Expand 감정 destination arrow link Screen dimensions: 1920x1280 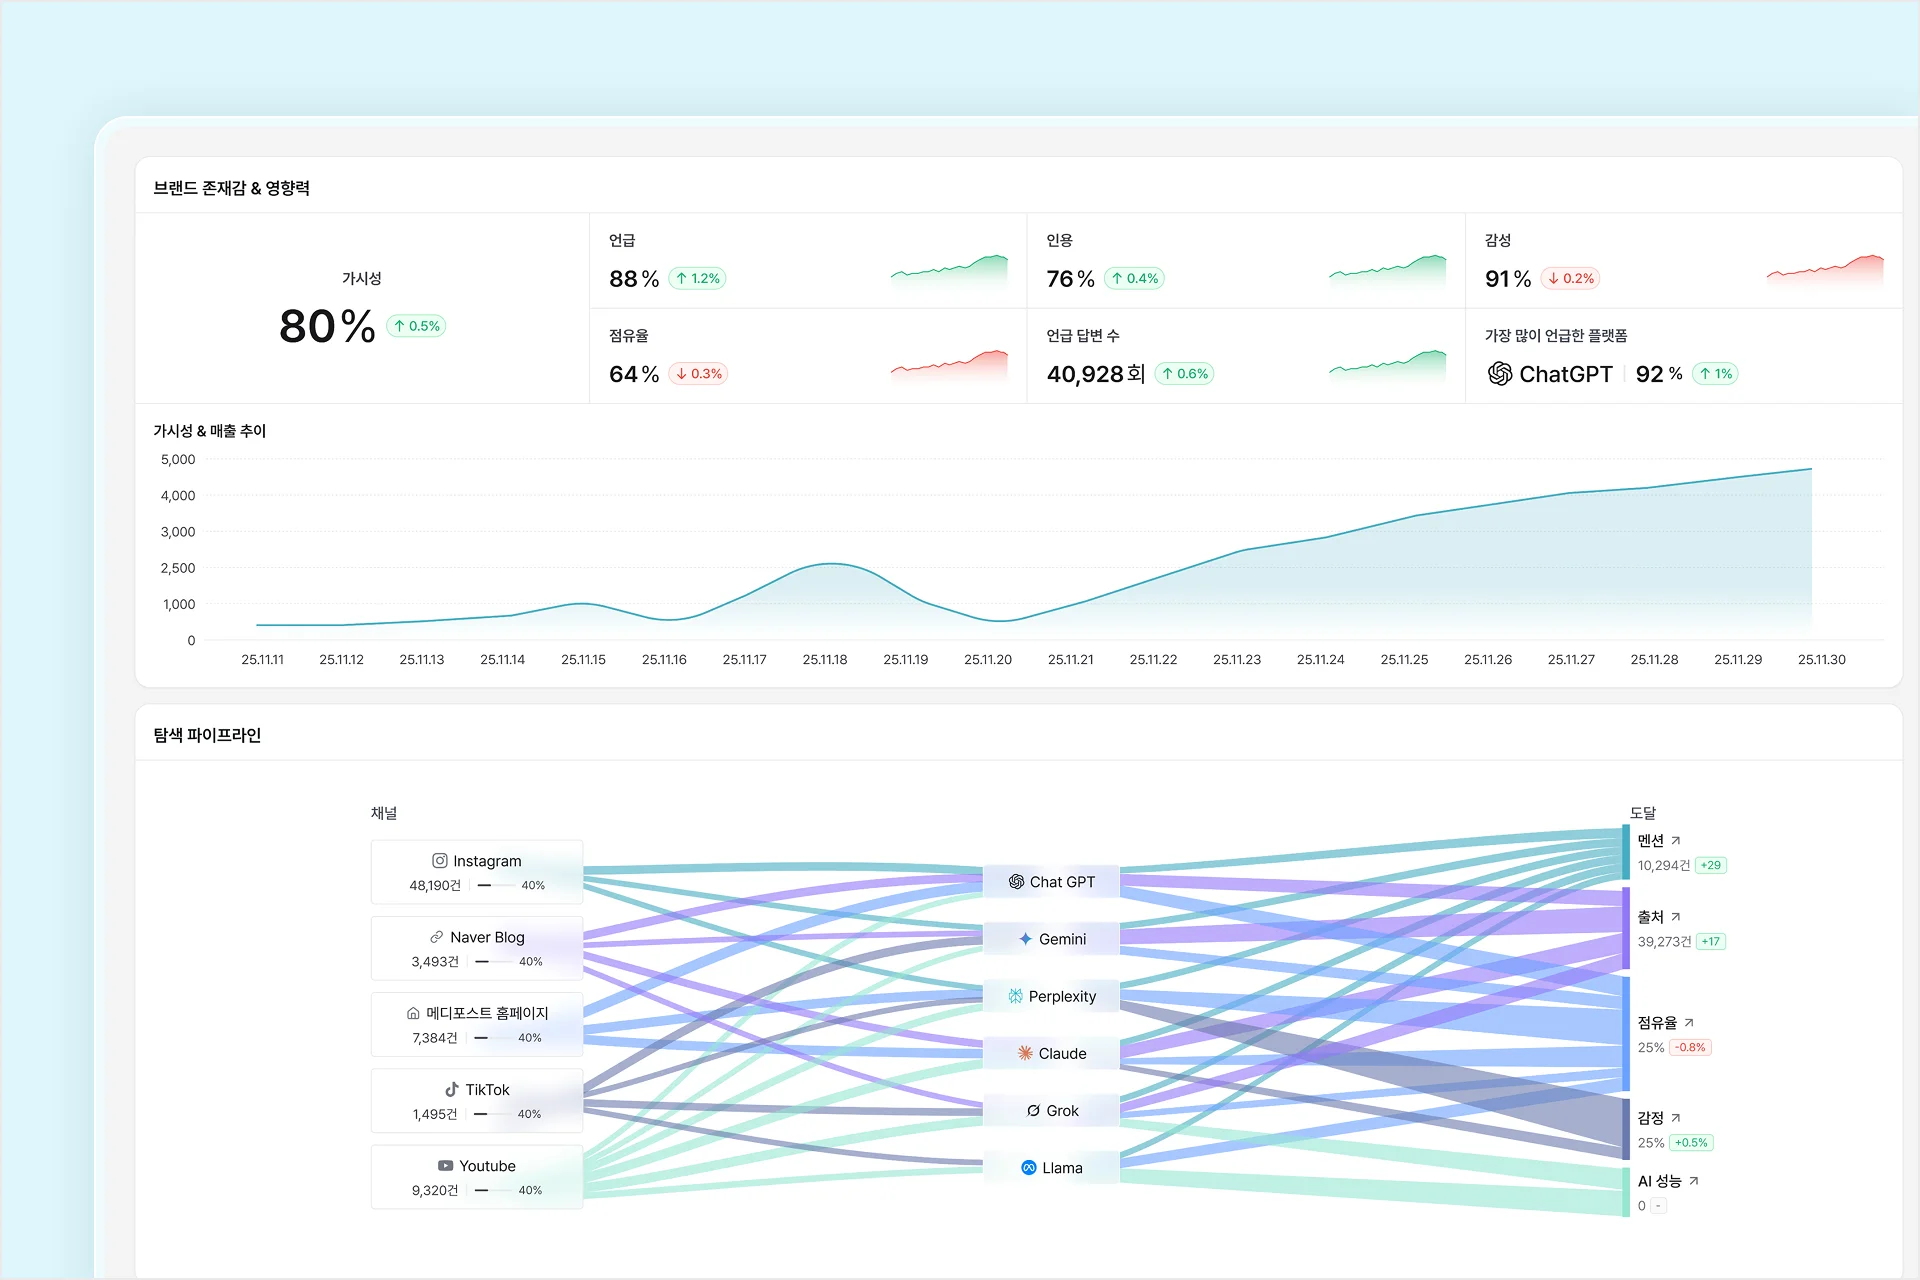1676,1118
